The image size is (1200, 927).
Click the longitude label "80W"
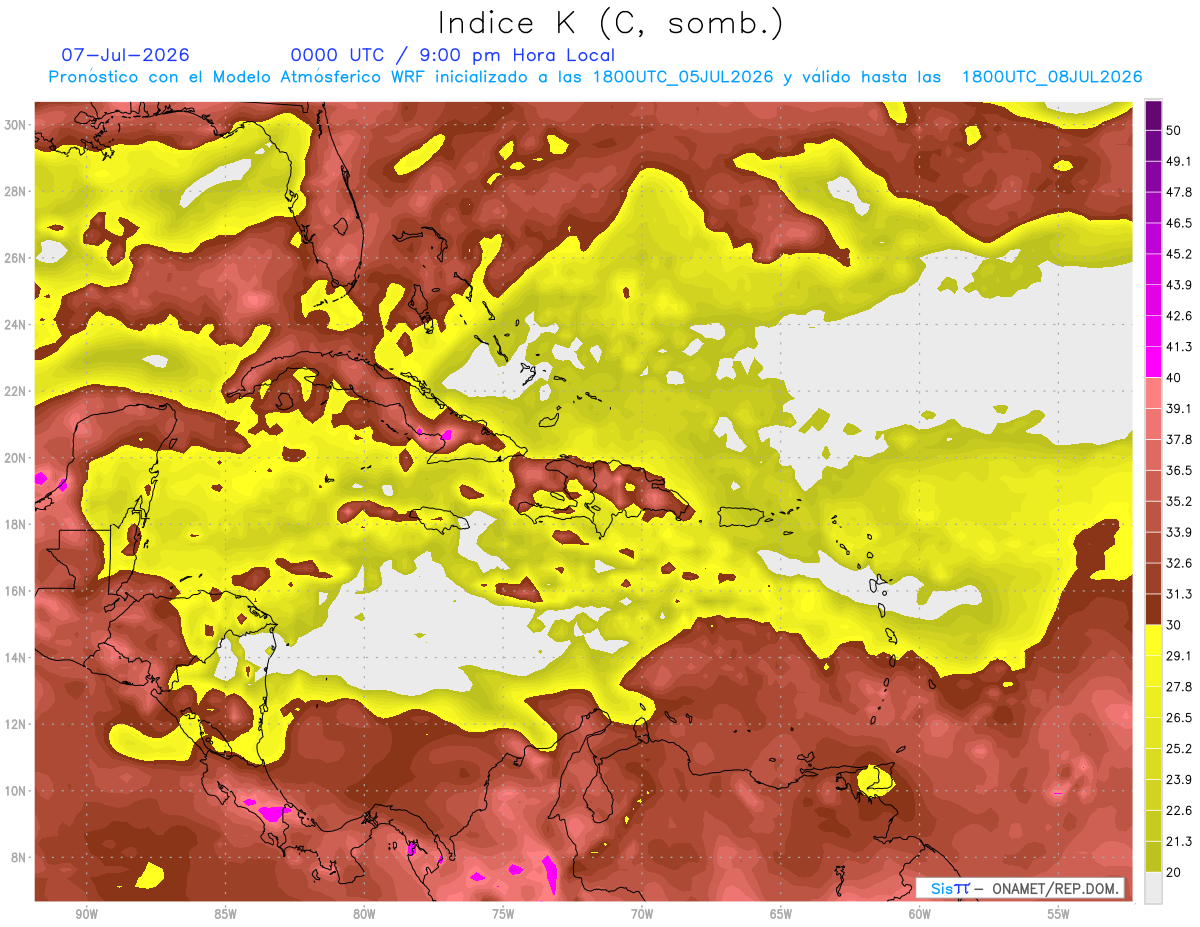click(x=364, y=914)
